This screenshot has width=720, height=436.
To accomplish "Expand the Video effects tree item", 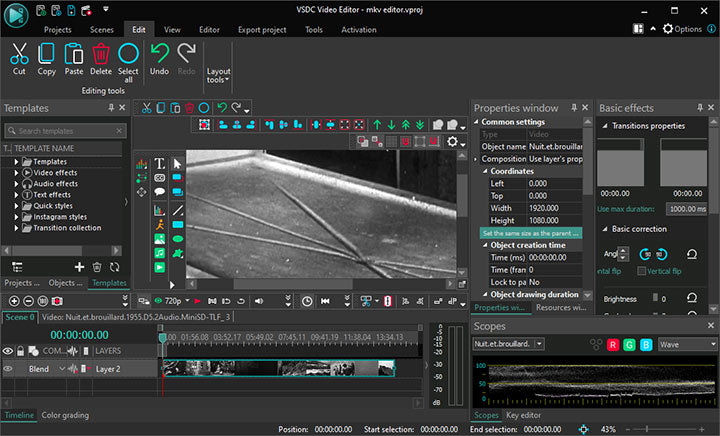I will tap(16, 172).
